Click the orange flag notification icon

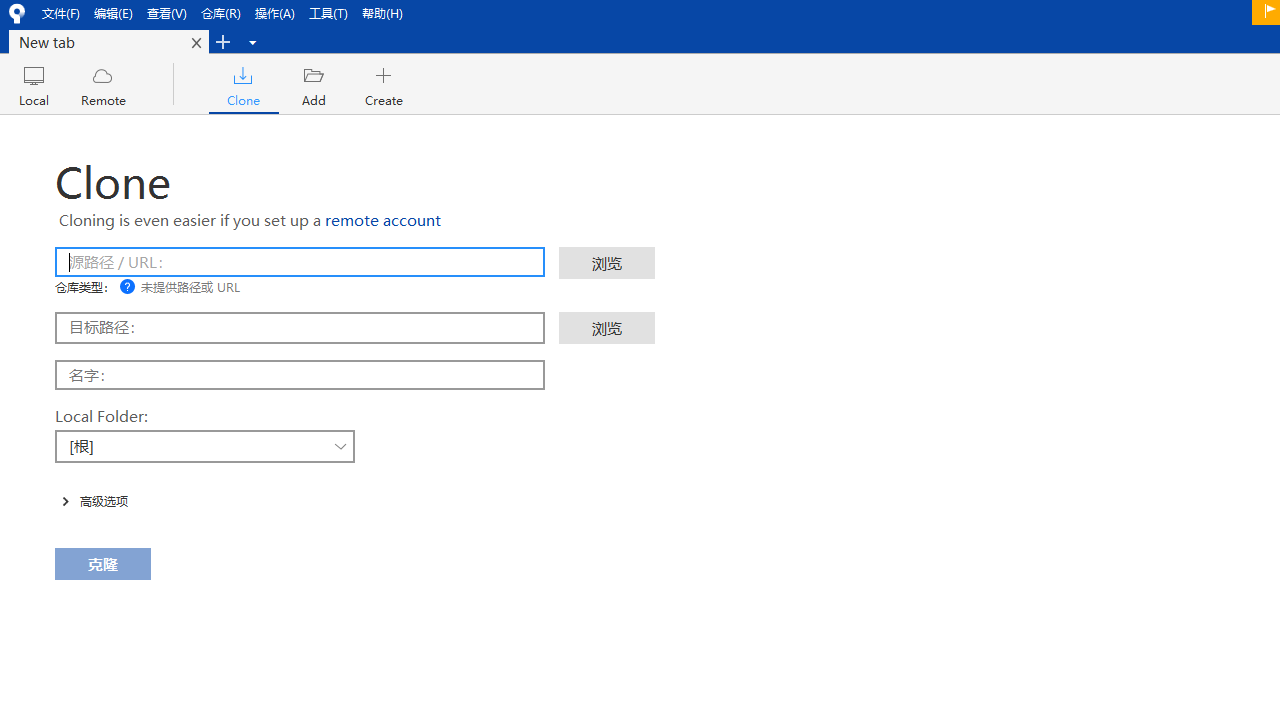(x=1270, y=12)
